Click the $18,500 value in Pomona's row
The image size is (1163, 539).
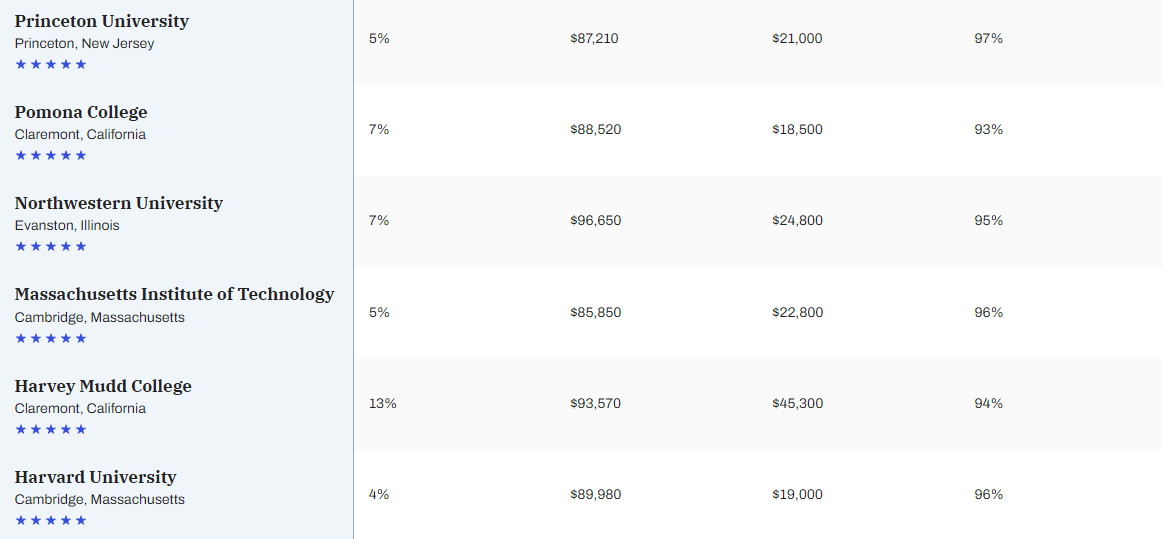[797, 130]
